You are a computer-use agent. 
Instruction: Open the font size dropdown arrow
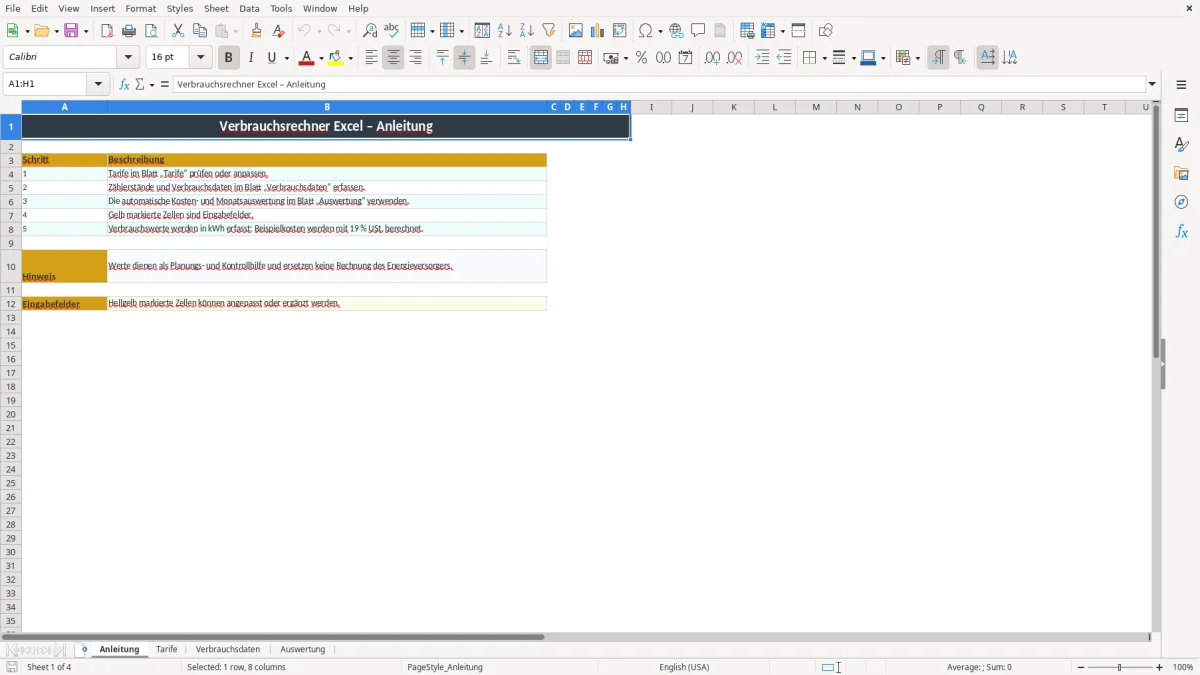(200, 58)
